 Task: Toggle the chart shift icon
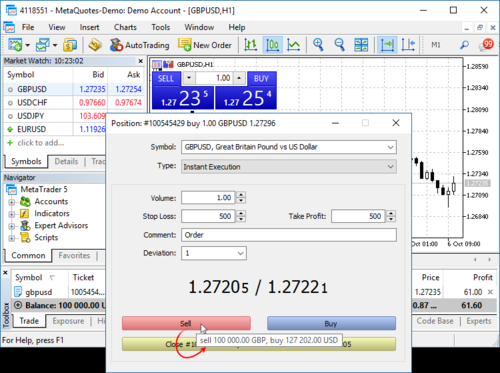(x=408, y=45)
